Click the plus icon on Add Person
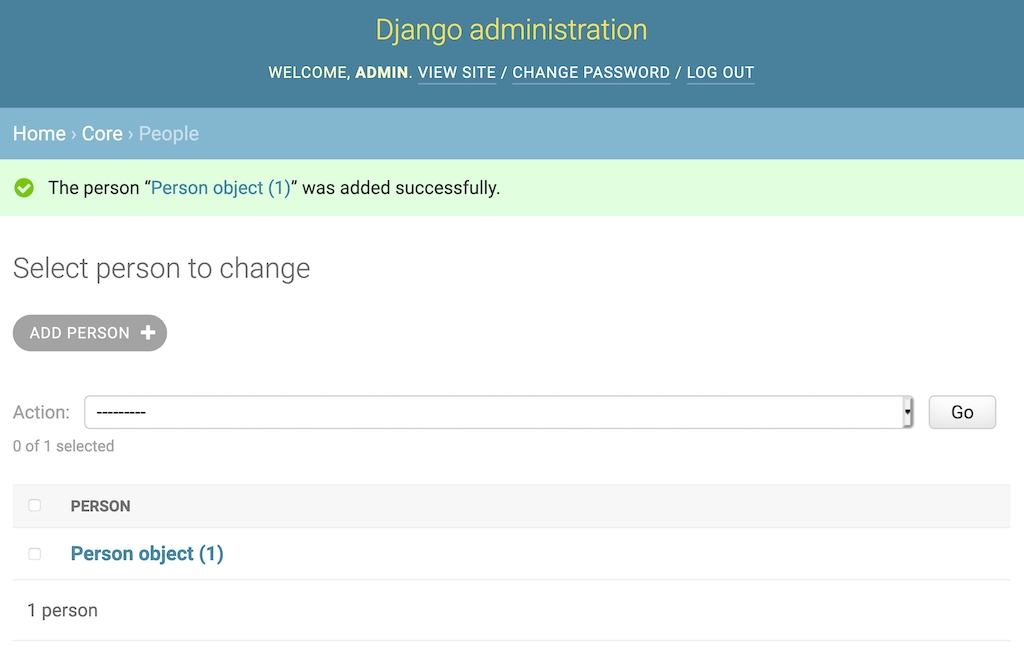The width and height of the screenshot is (1024, 654). (x=148, y=333)
